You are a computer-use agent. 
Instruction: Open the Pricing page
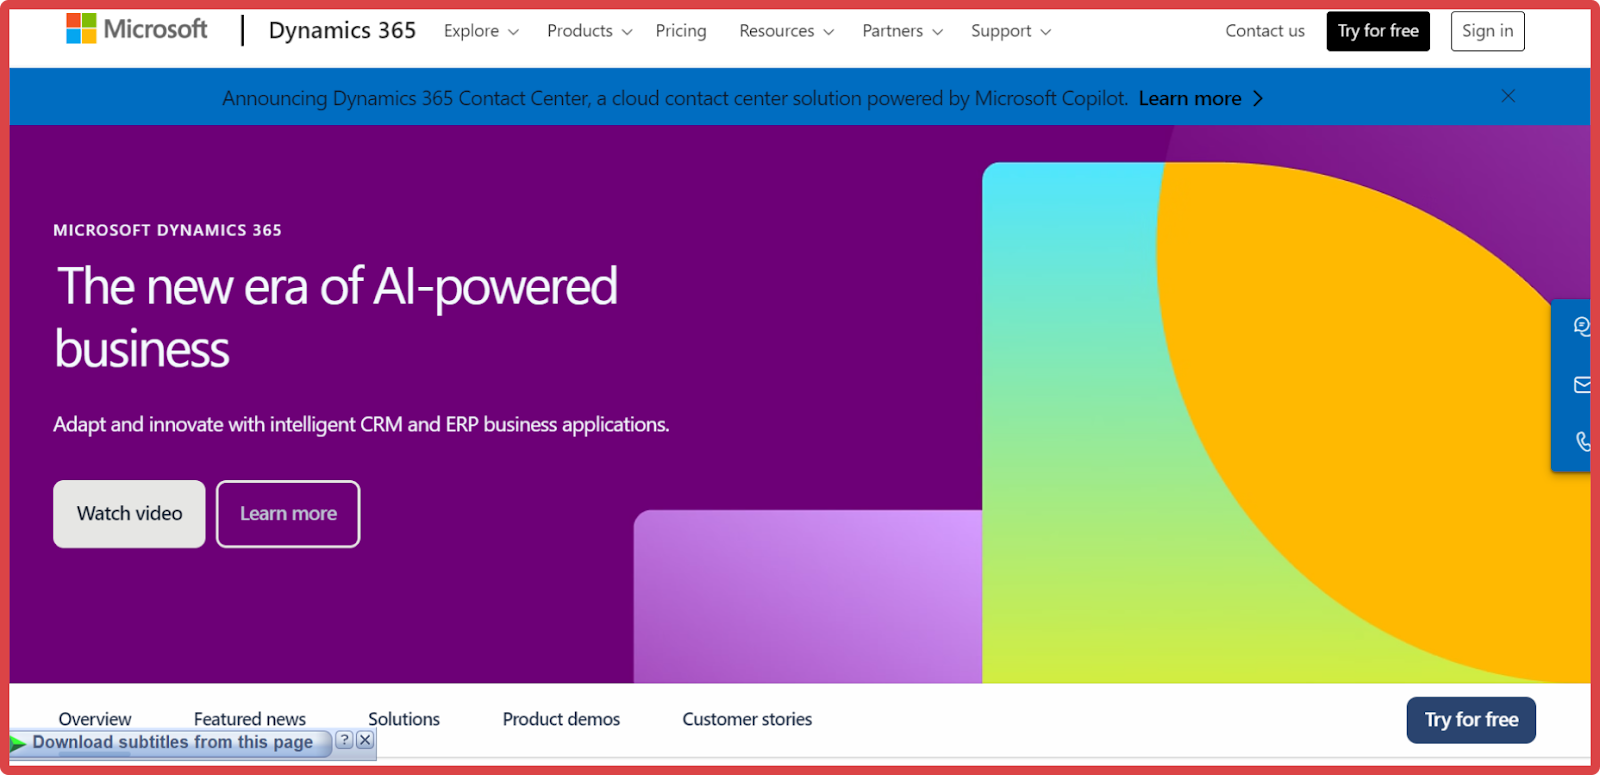click(x=681, y=31)
